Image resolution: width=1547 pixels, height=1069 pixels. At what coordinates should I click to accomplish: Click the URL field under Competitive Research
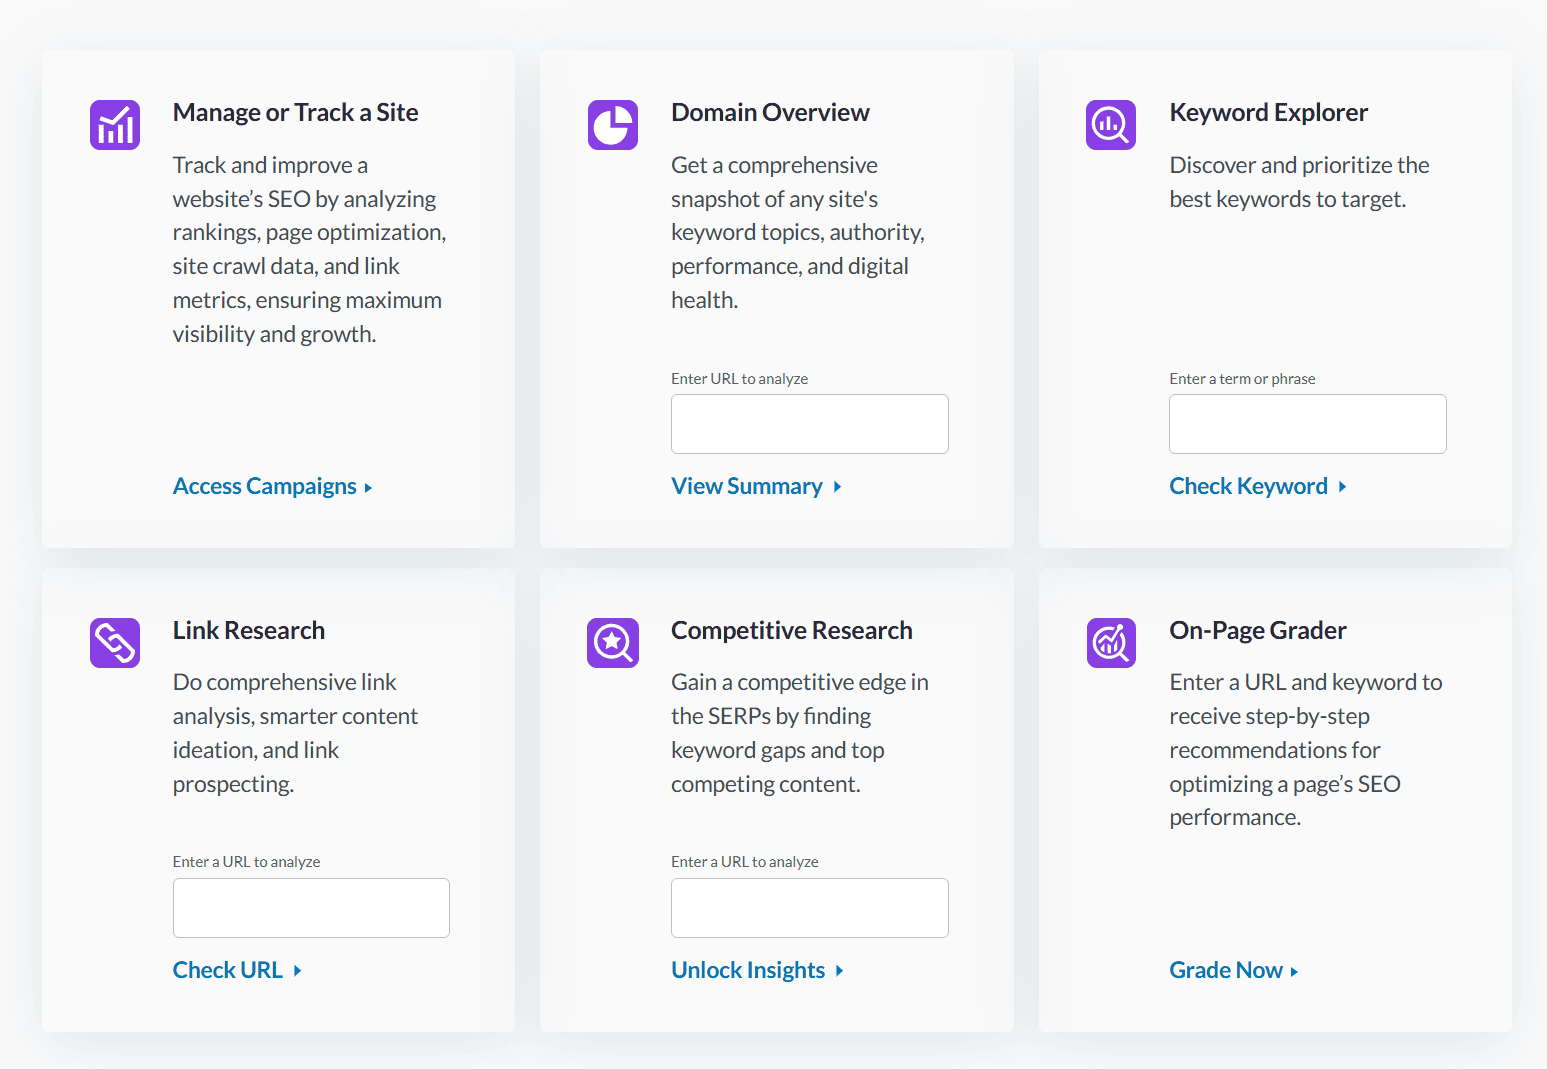[x=809, y=907]
